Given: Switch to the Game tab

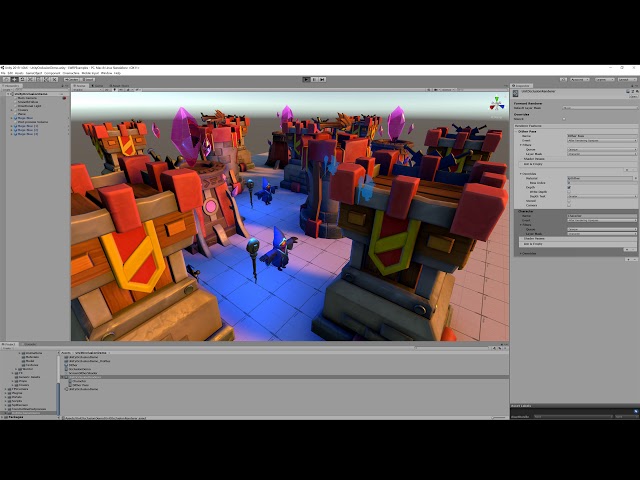Looking at the screenshot, I should tap(97, 86).
